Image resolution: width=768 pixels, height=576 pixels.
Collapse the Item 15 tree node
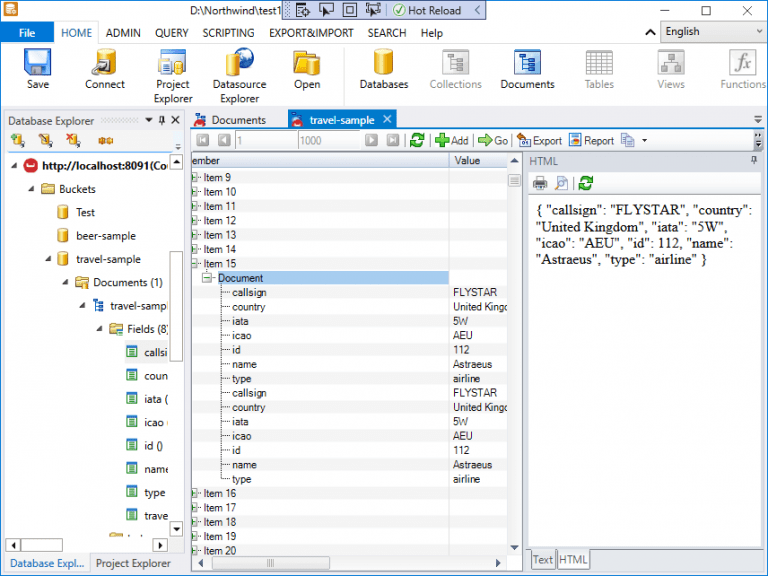(x=194, y=264)
